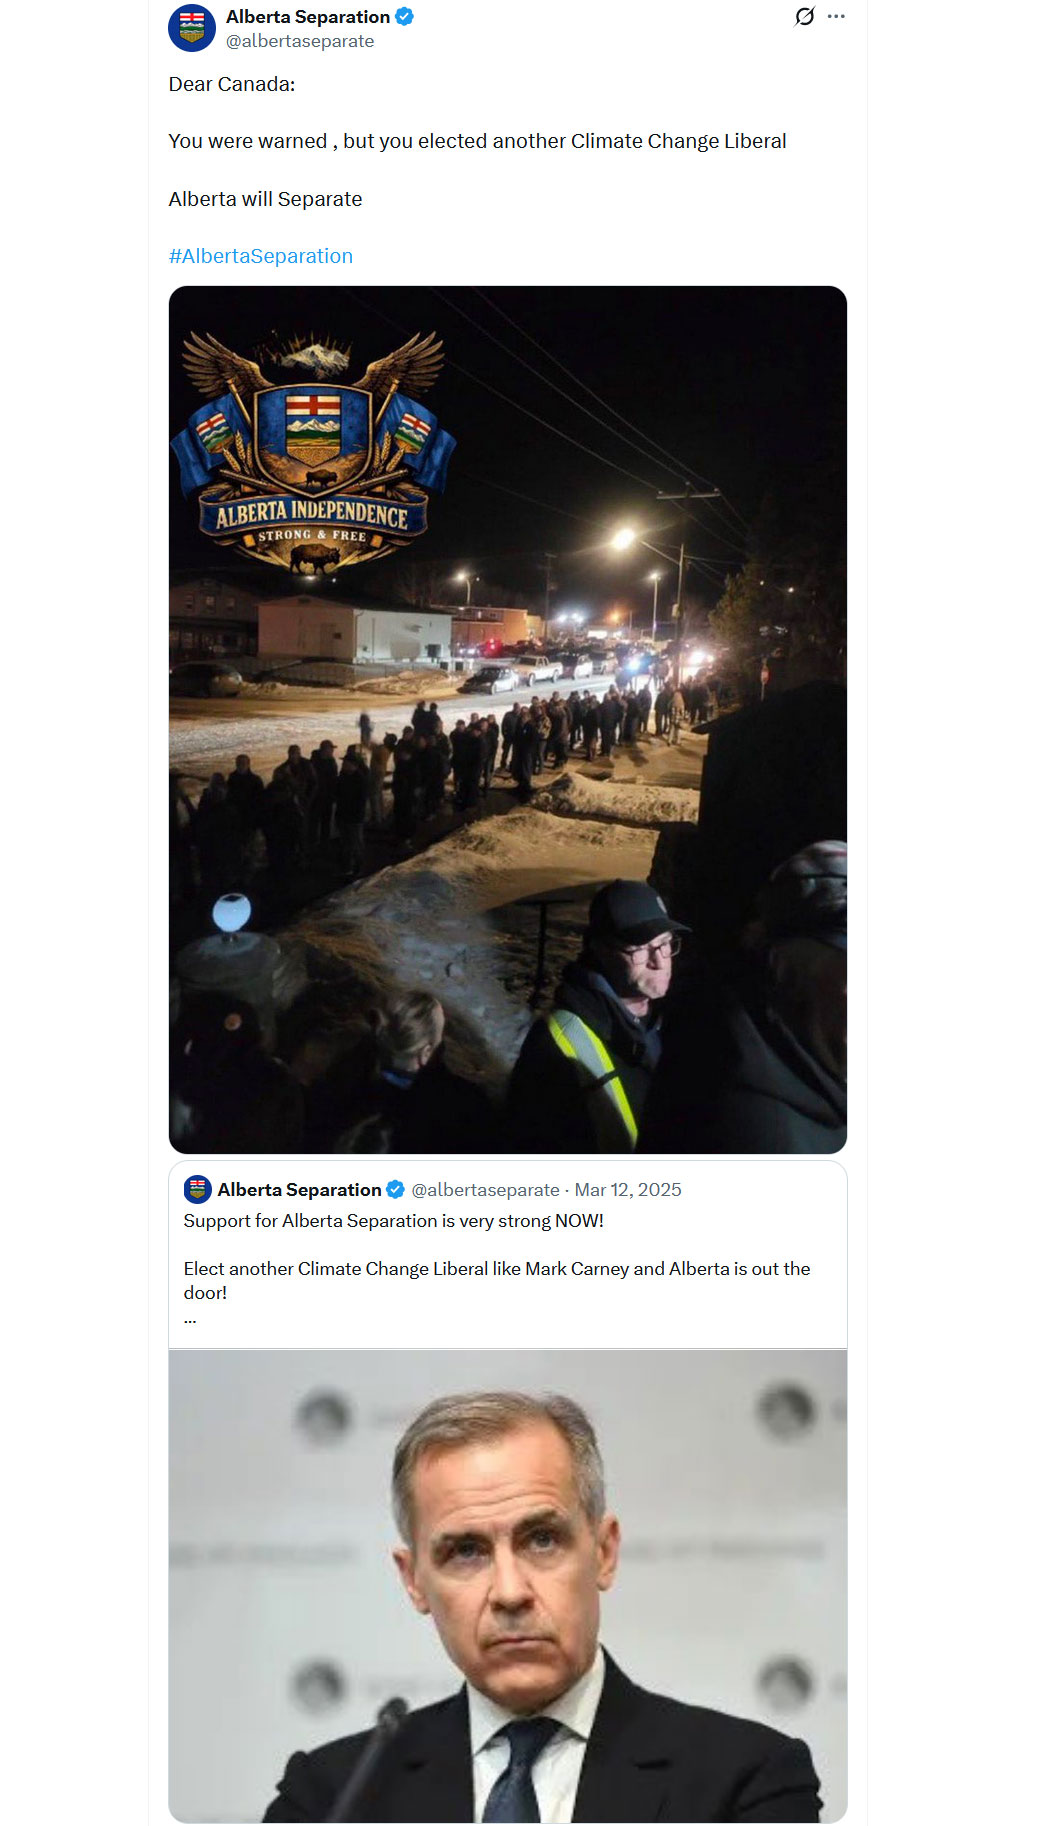Screen dimensions: 1050x1826
Task: Click the verified badge in the quoted tweet
Action: pyautogui.click(x=395, y=1189)
